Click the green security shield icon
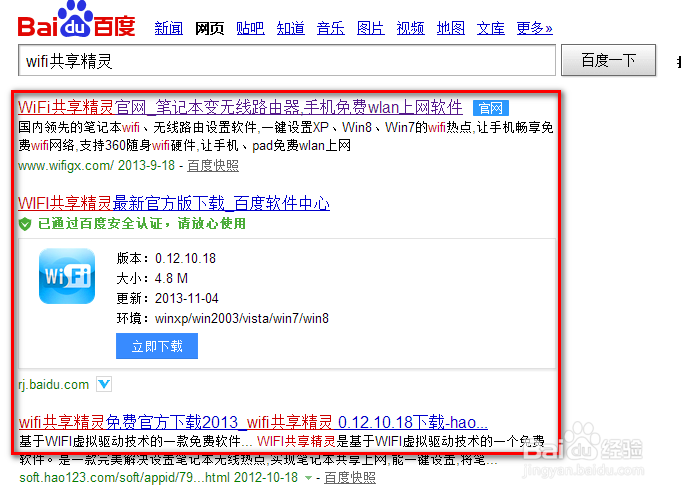The width and height of the screenshot is (681, 495). coord(25,224)
